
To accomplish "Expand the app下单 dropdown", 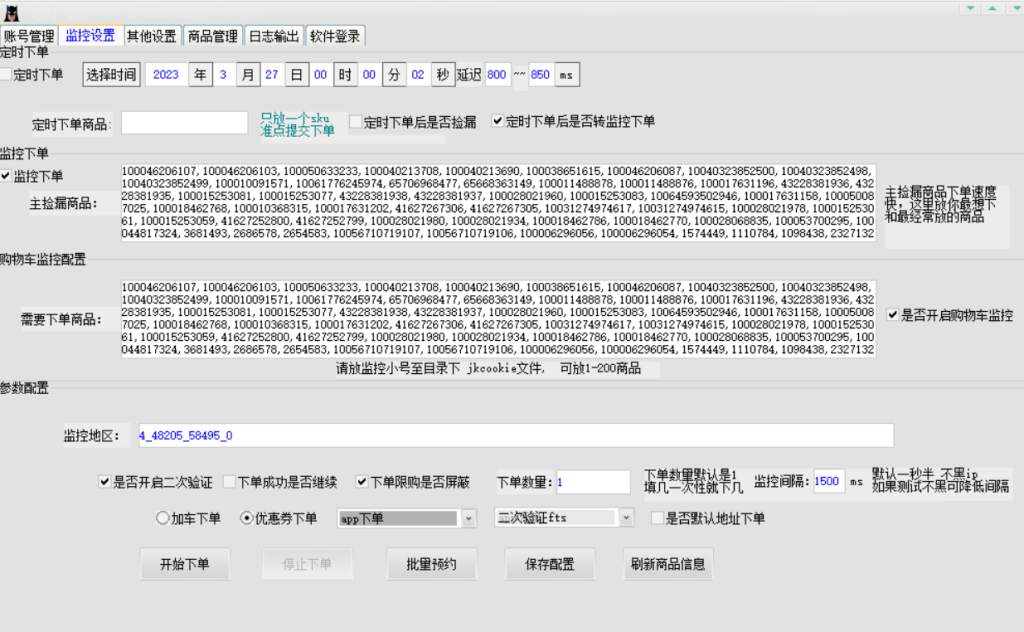I will tap(469, 518).
